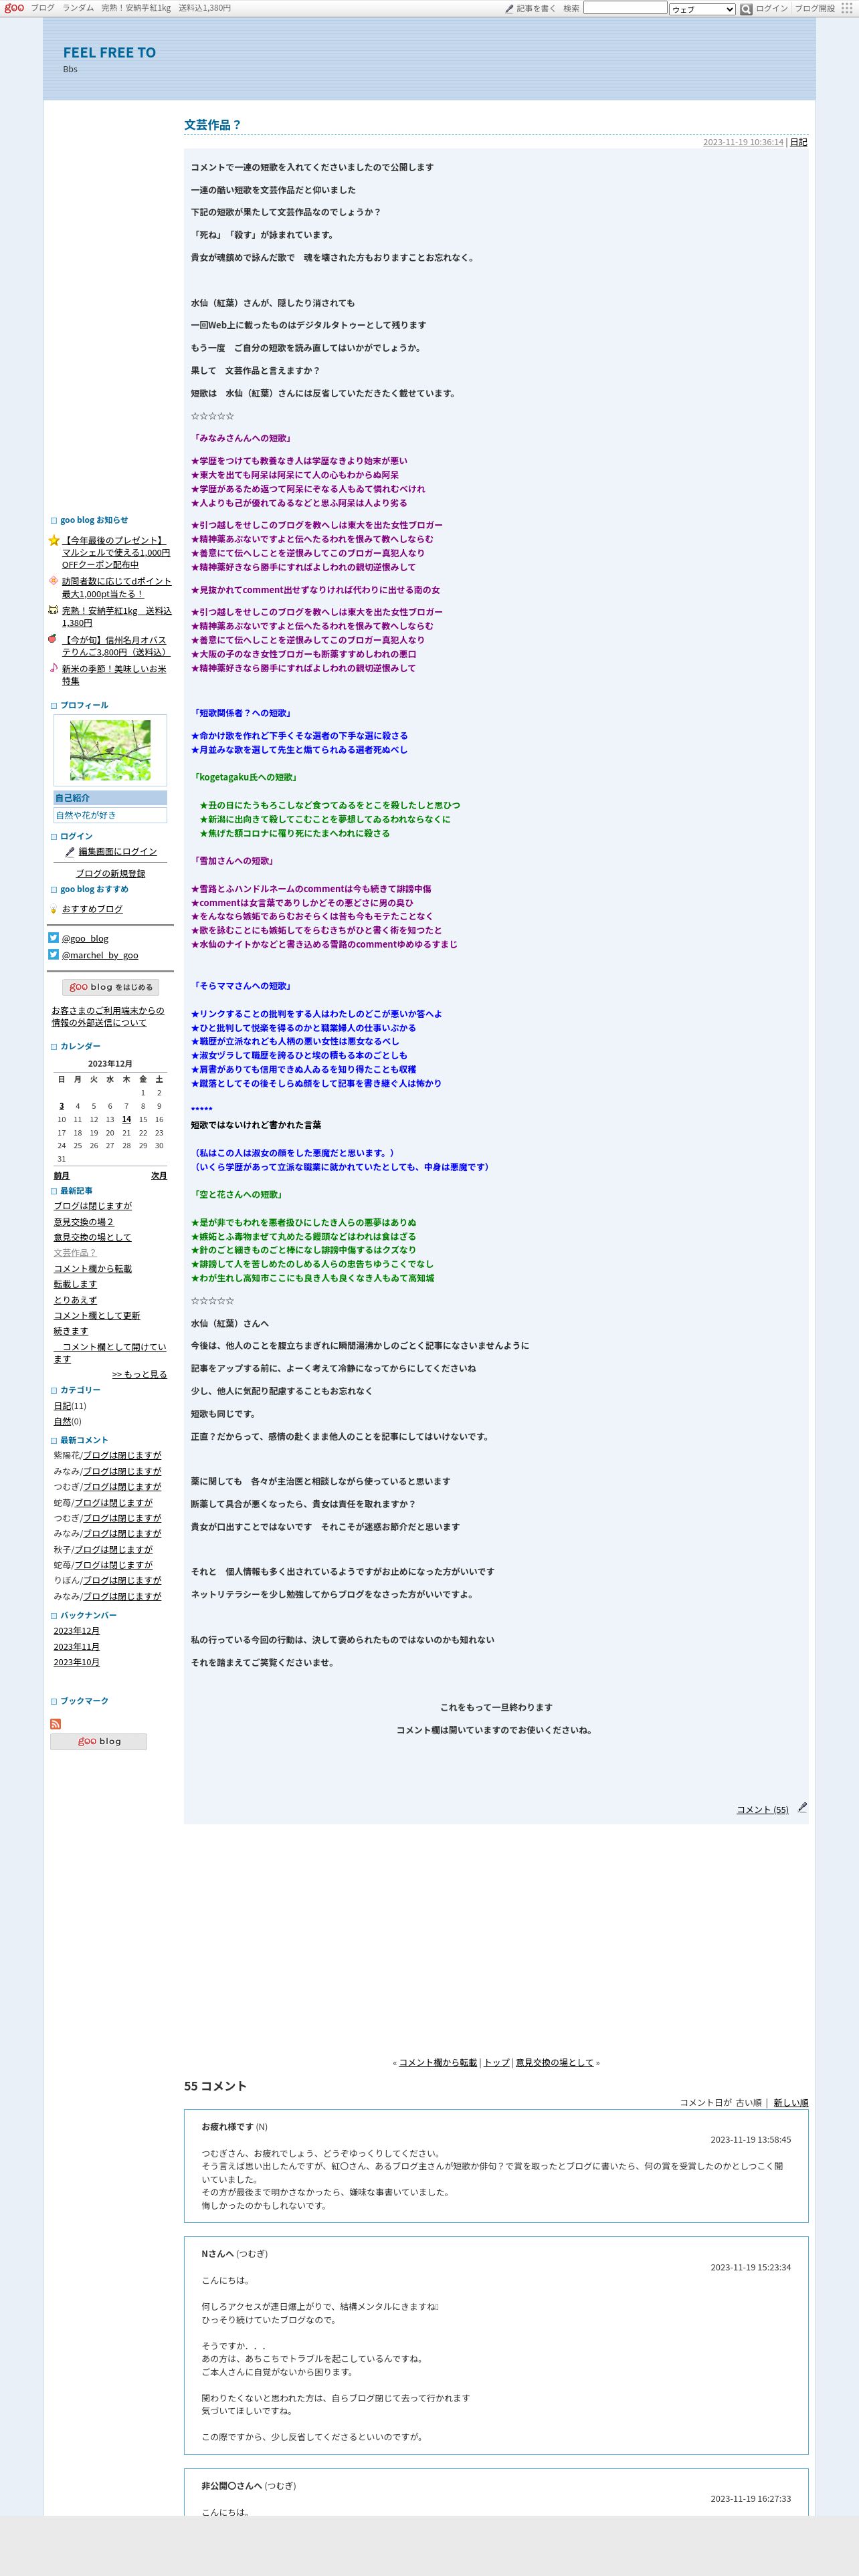Click 記事を書く text in top bar
The image size is (859, 2576).
click(x=536, y=9)
